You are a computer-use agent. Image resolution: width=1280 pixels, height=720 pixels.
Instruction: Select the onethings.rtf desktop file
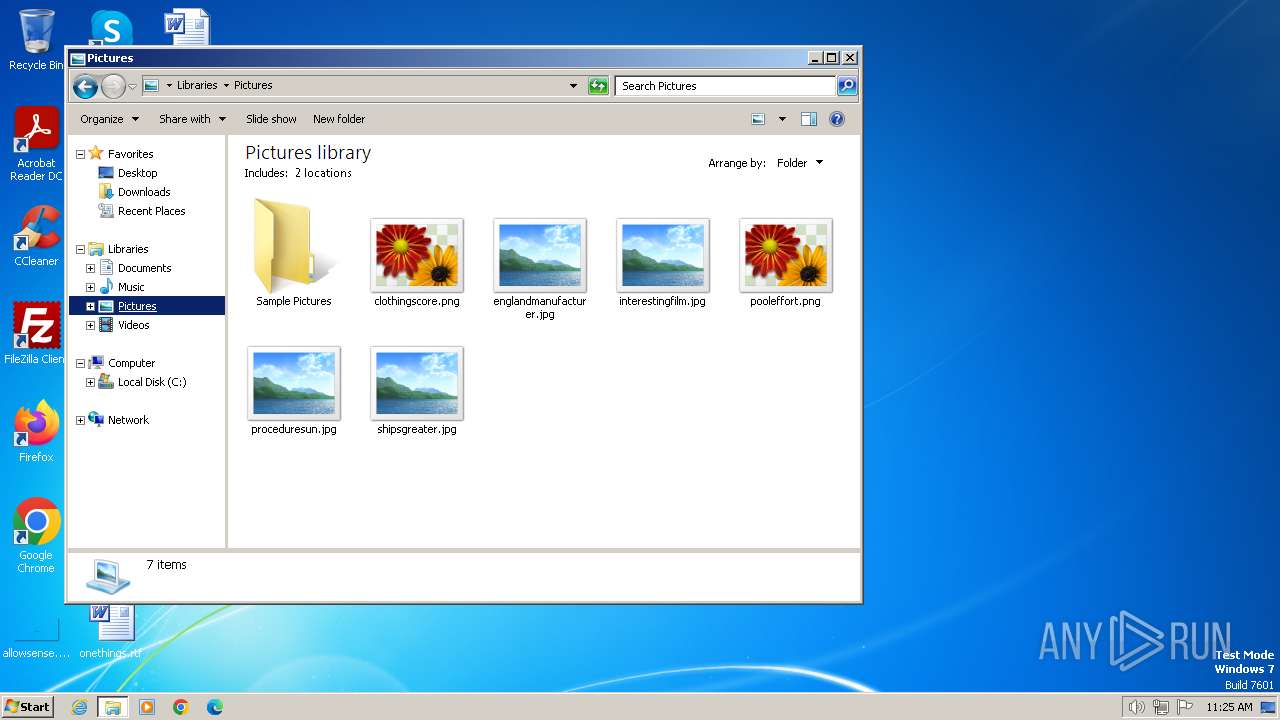point(111,632)
